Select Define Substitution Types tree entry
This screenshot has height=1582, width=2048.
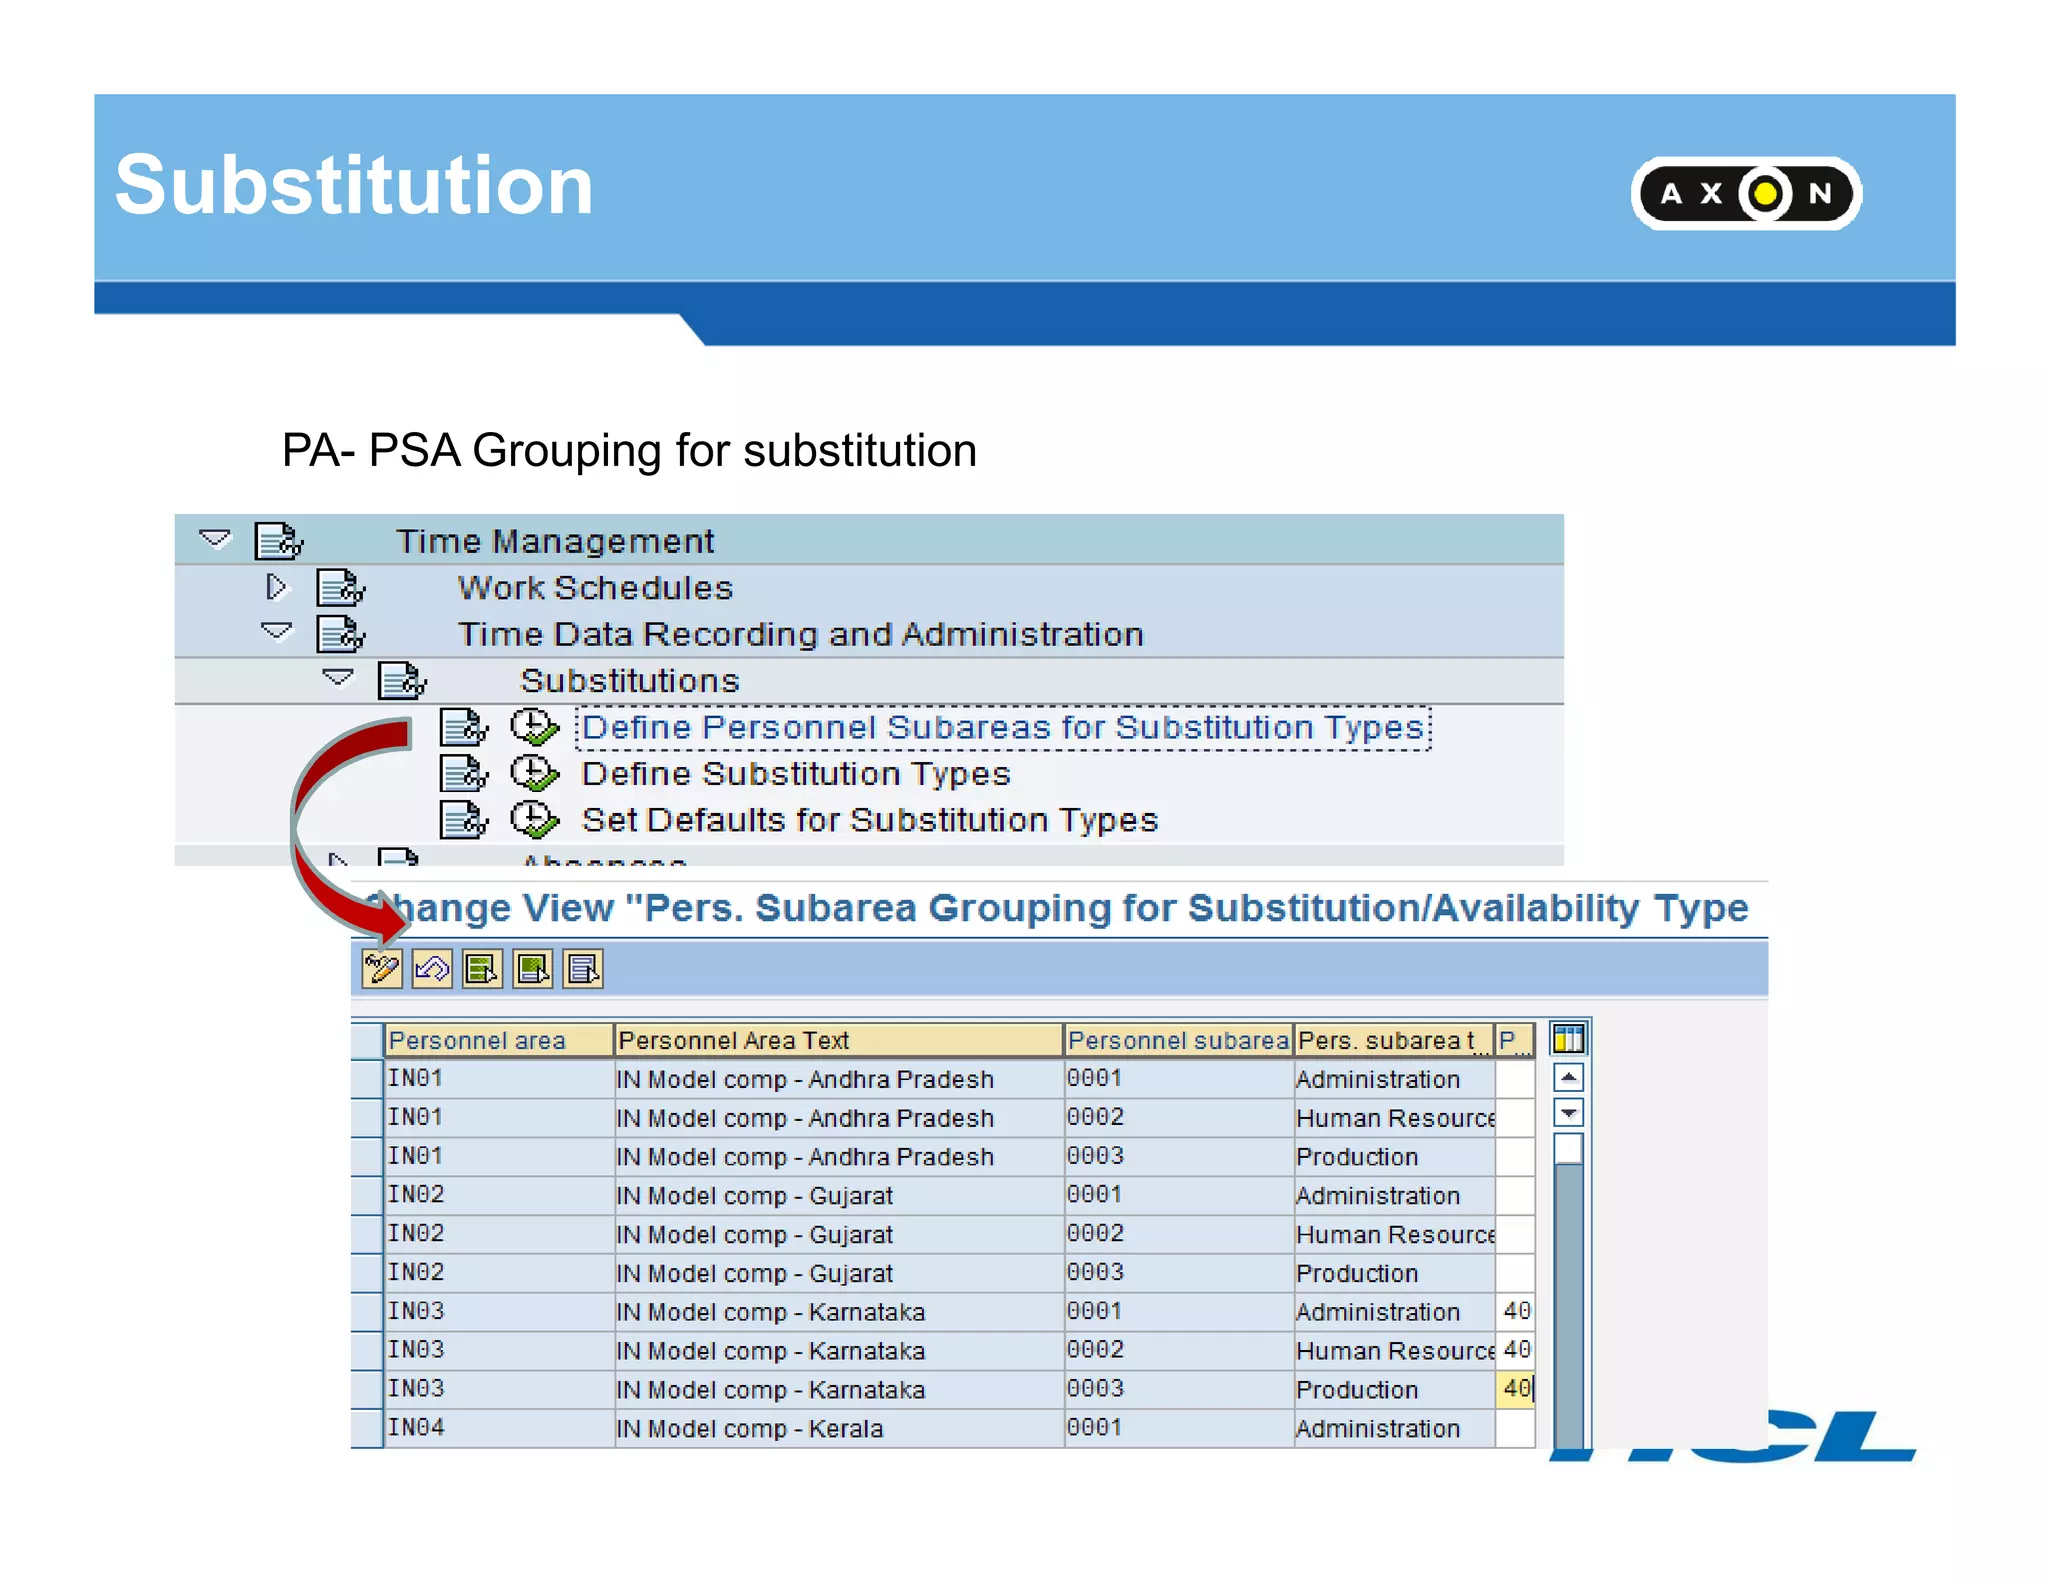796,774
